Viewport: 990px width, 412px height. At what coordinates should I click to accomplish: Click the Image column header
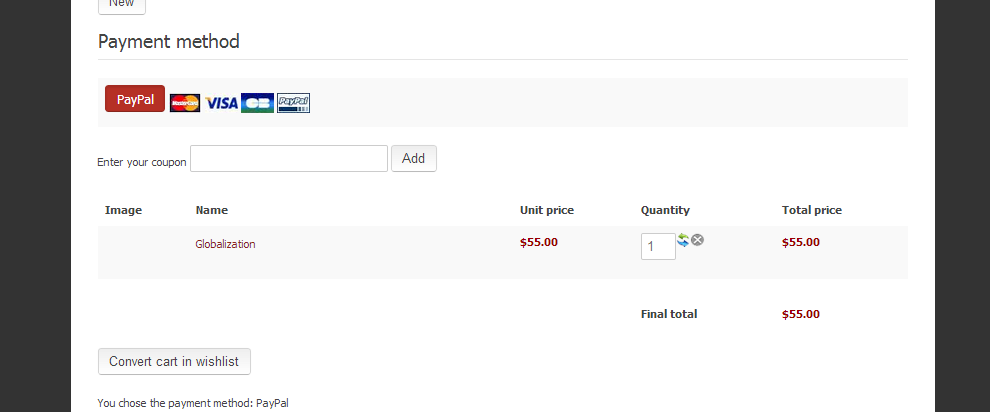(x=124, y=210)
